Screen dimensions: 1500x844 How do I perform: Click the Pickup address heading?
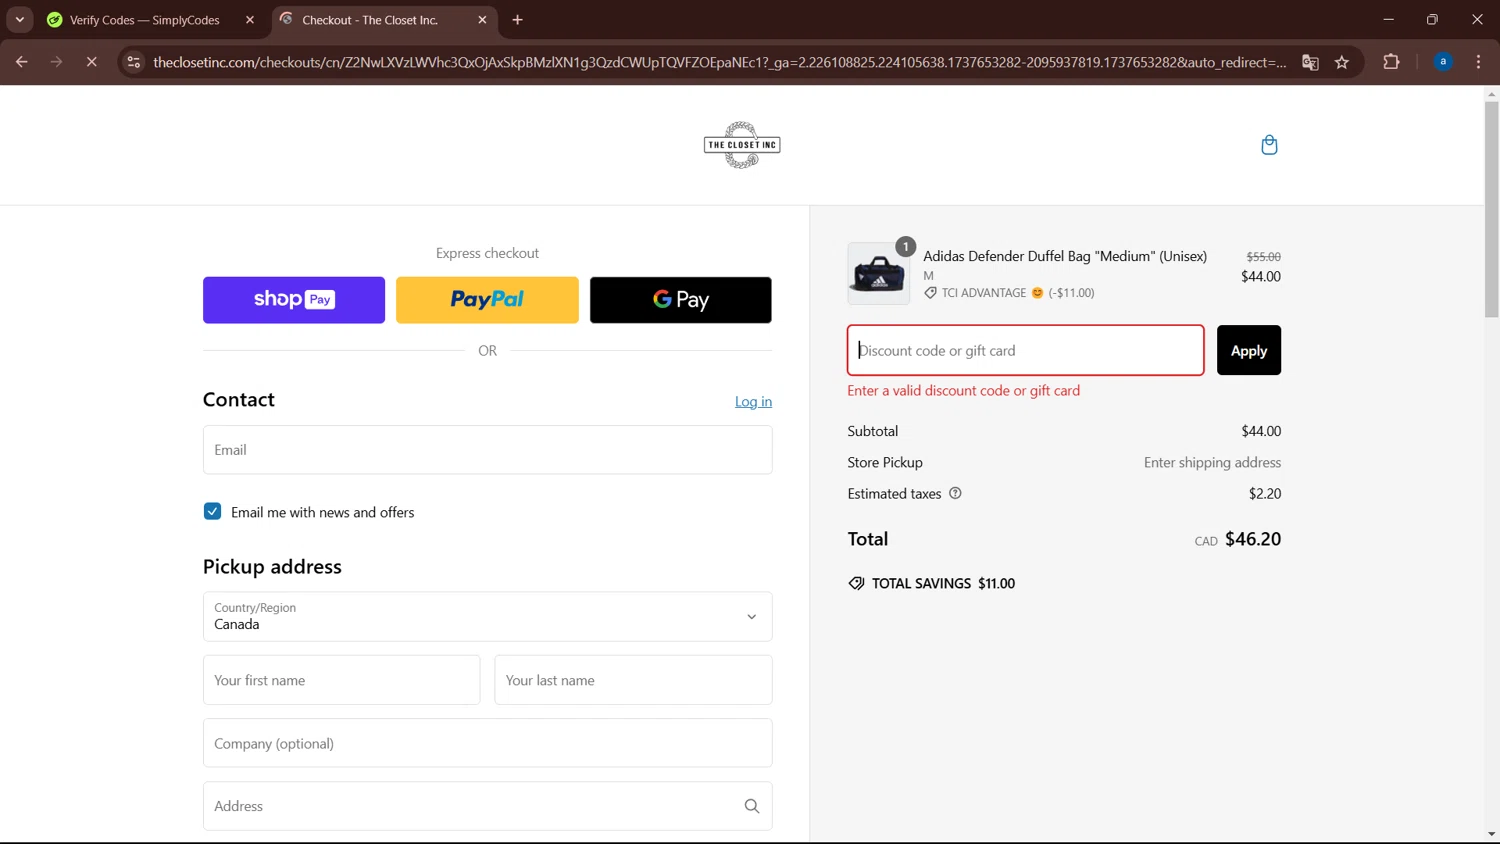coord(272,566)
